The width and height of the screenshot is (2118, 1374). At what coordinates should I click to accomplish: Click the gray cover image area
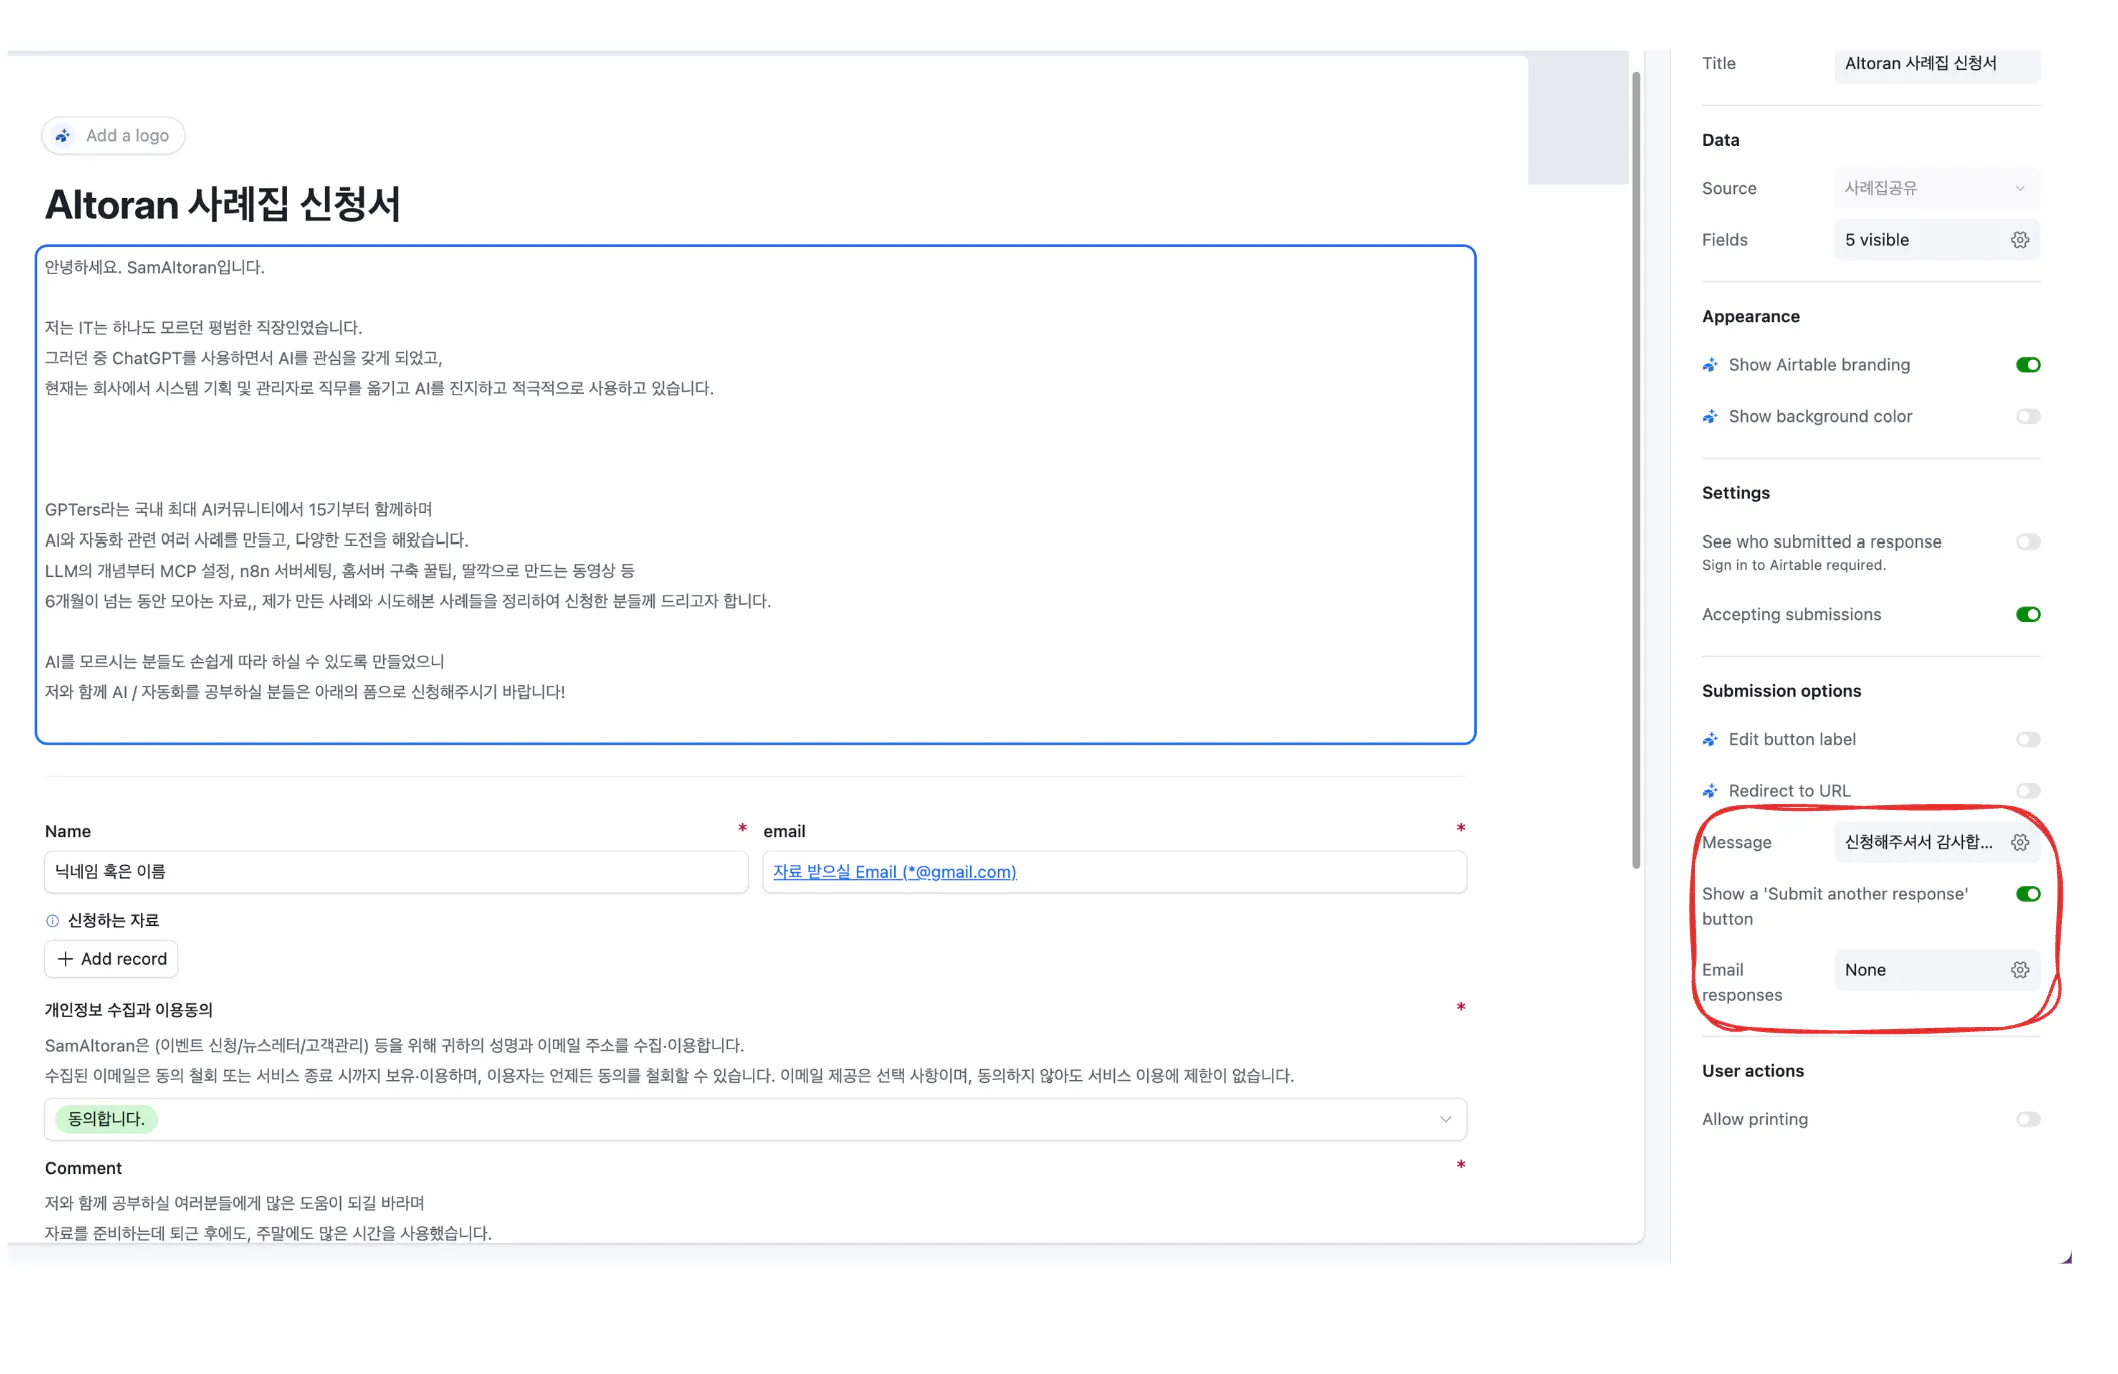[1578, 118]
